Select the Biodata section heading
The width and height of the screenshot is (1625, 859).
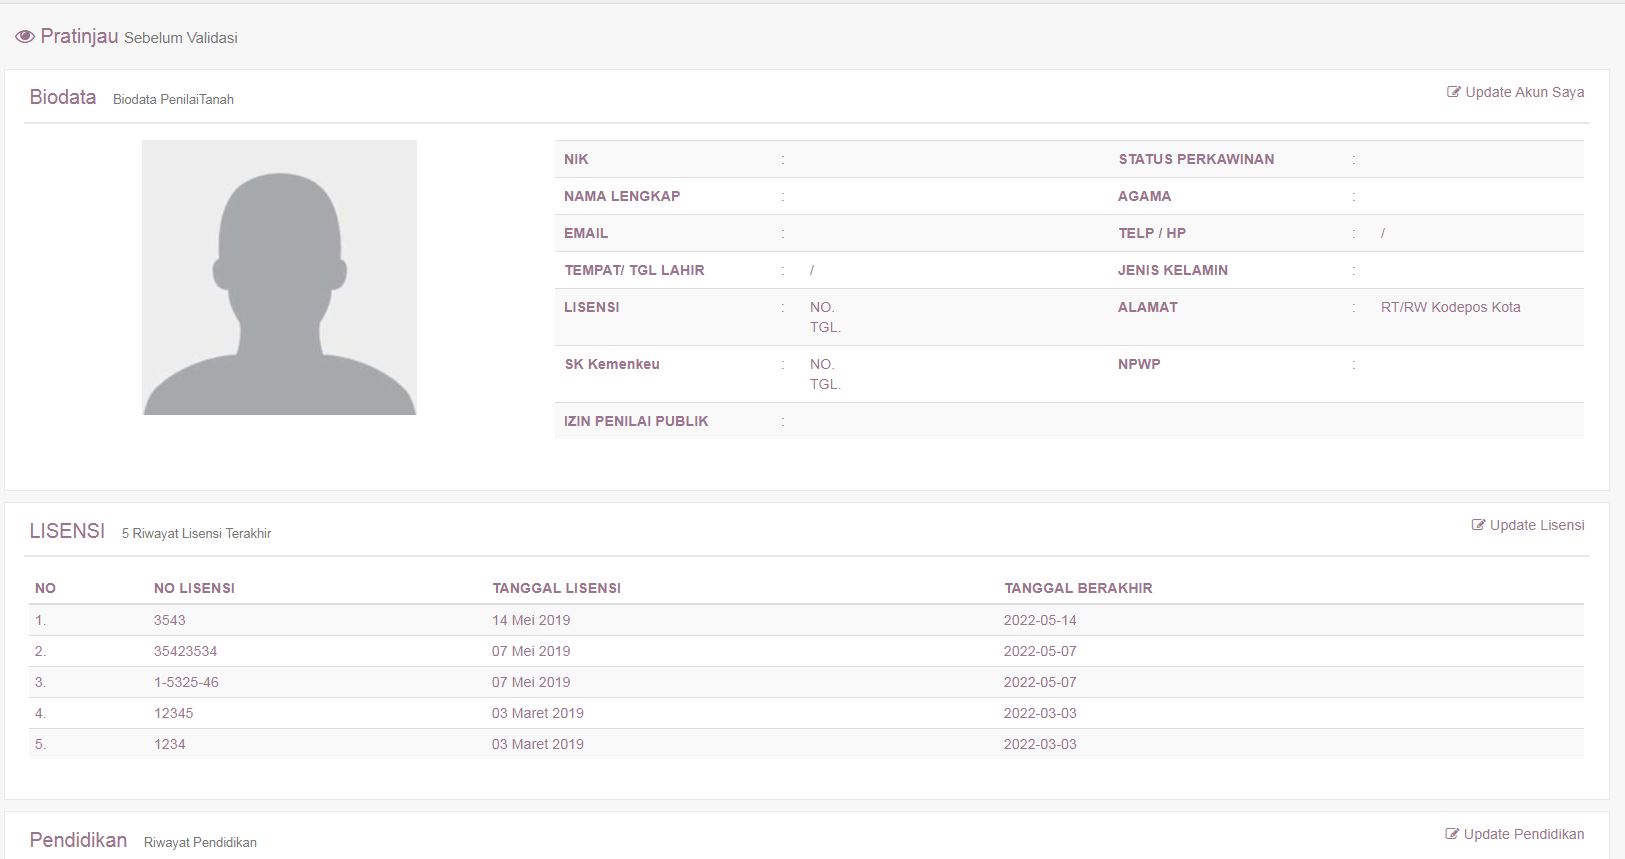click(x=63, y=97)
